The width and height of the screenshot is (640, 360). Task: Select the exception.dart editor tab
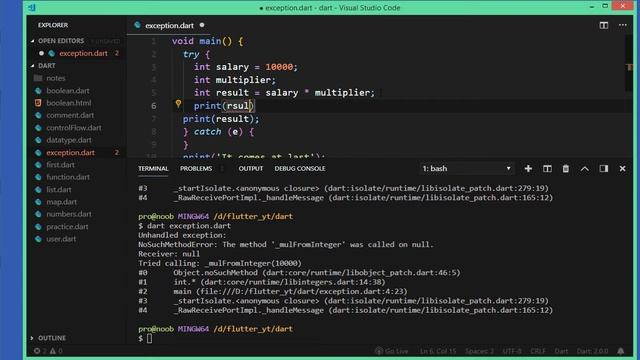(x=169, y=25)
